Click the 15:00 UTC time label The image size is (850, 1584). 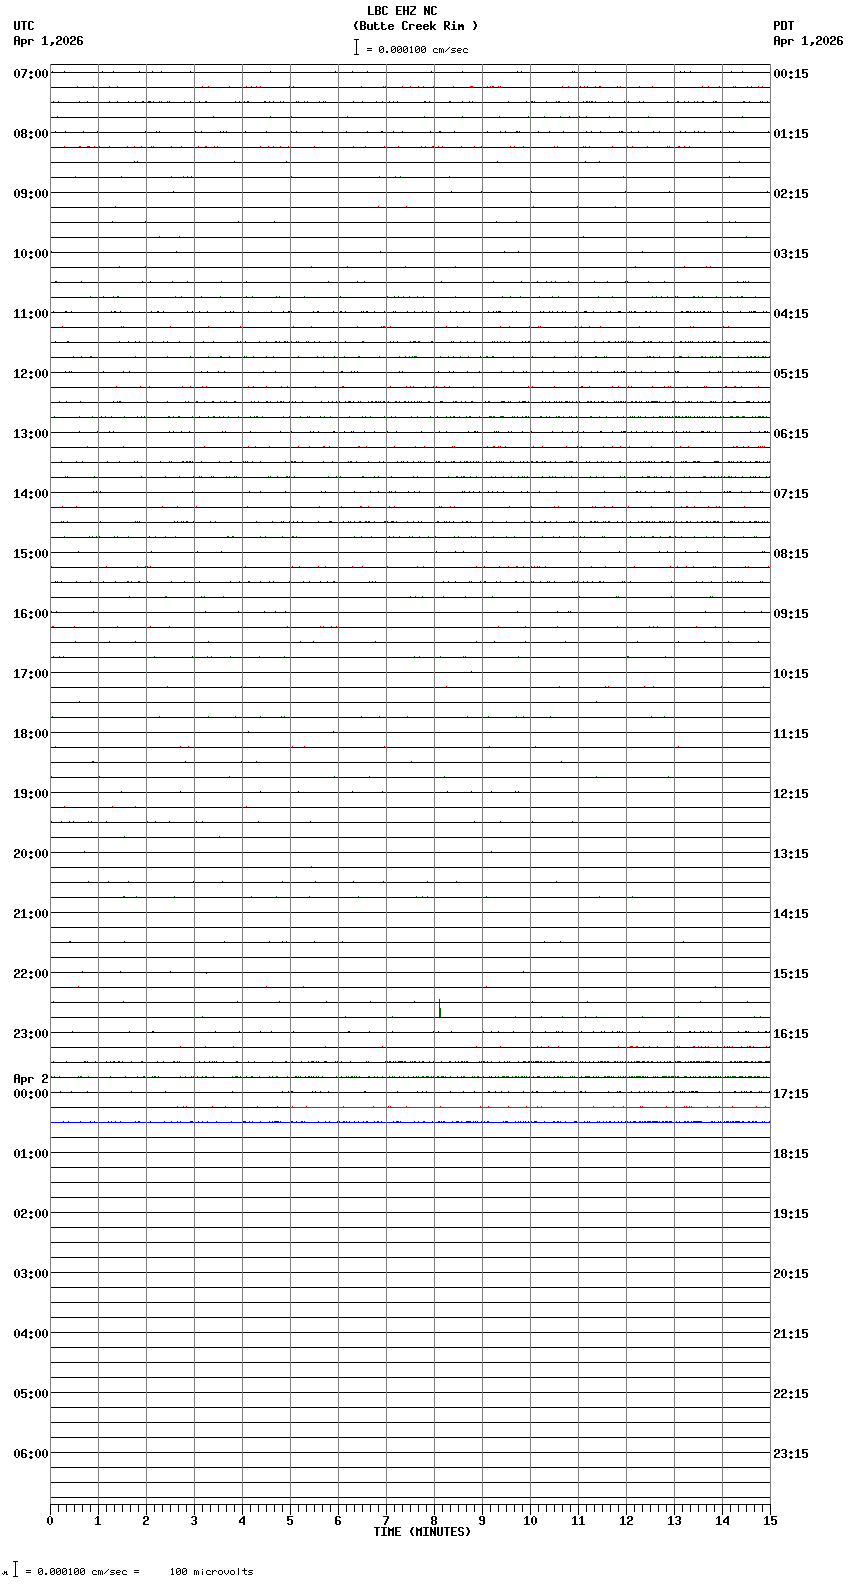coord(31,554)
